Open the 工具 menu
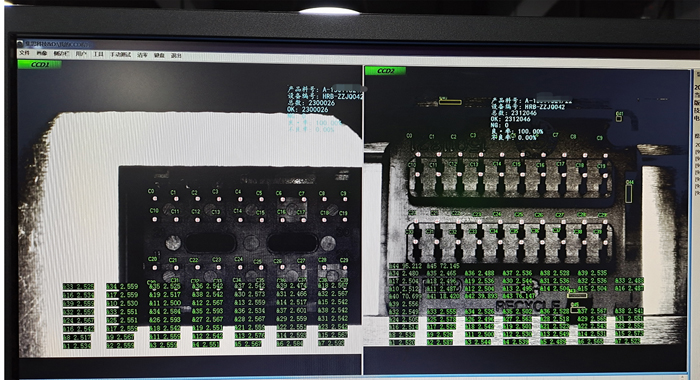 [x=99, y=54]
